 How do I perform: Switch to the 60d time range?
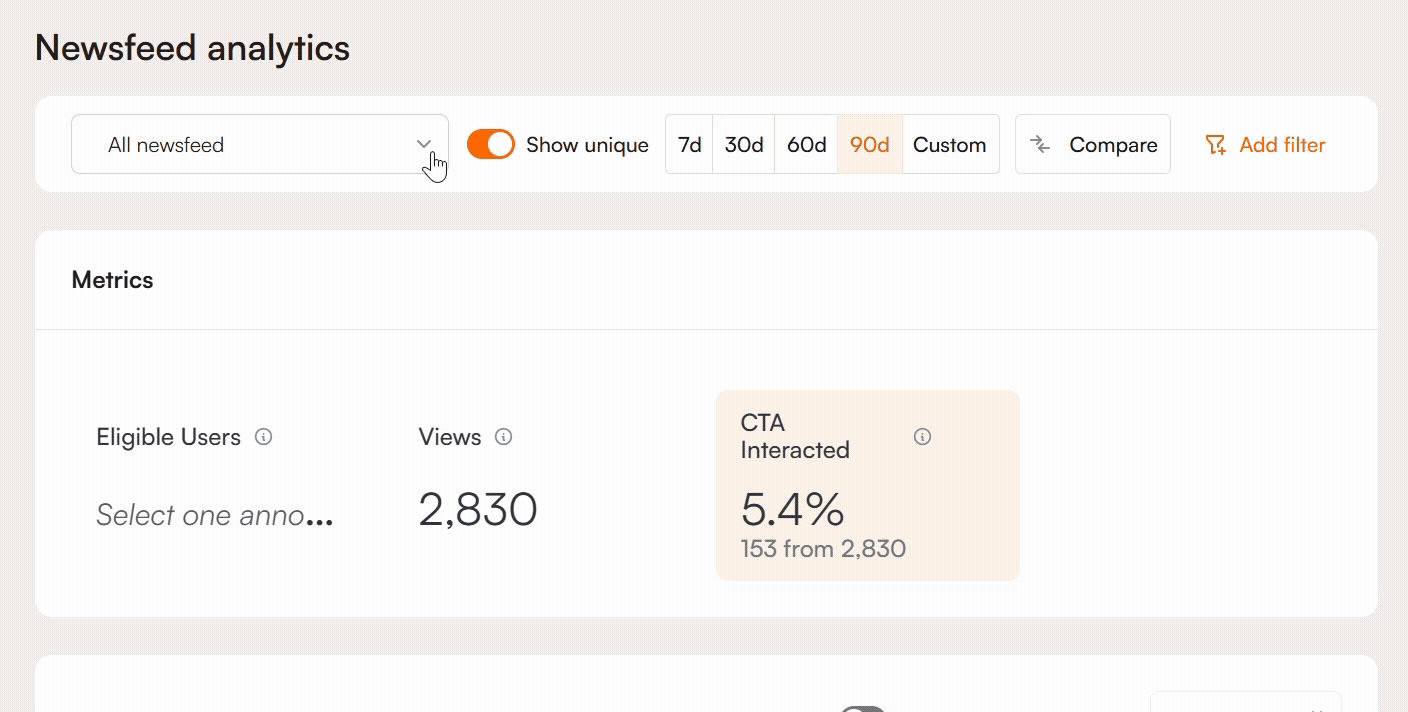tap(806, 145)
